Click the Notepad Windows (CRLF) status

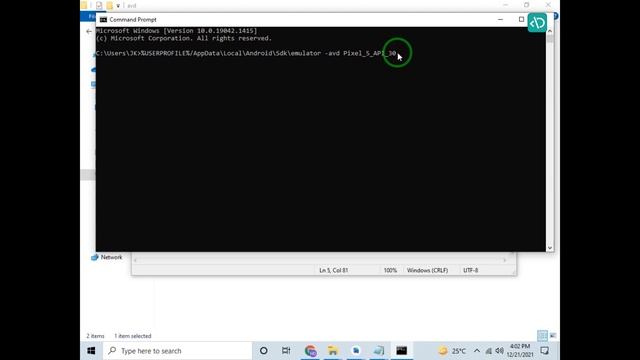[x=427, y=270]
